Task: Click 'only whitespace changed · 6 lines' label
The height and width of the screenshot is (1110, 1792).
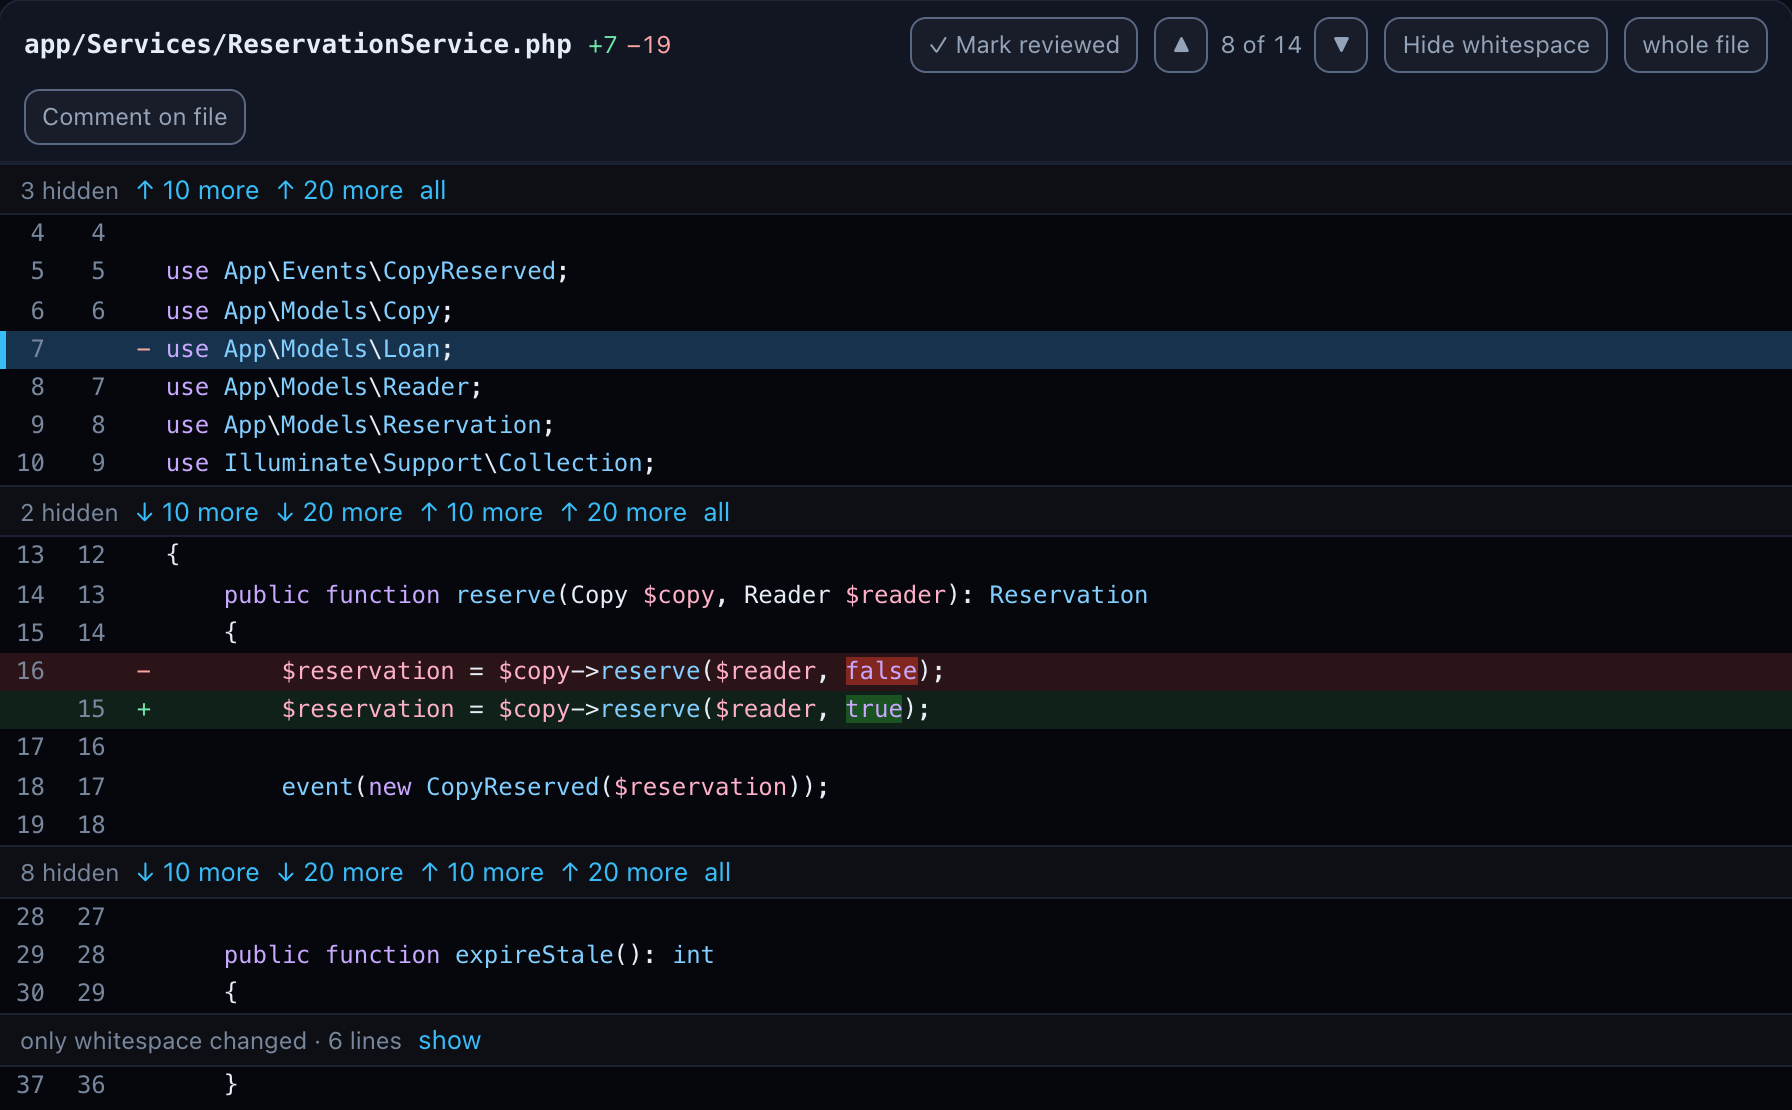Action: 211,1040
